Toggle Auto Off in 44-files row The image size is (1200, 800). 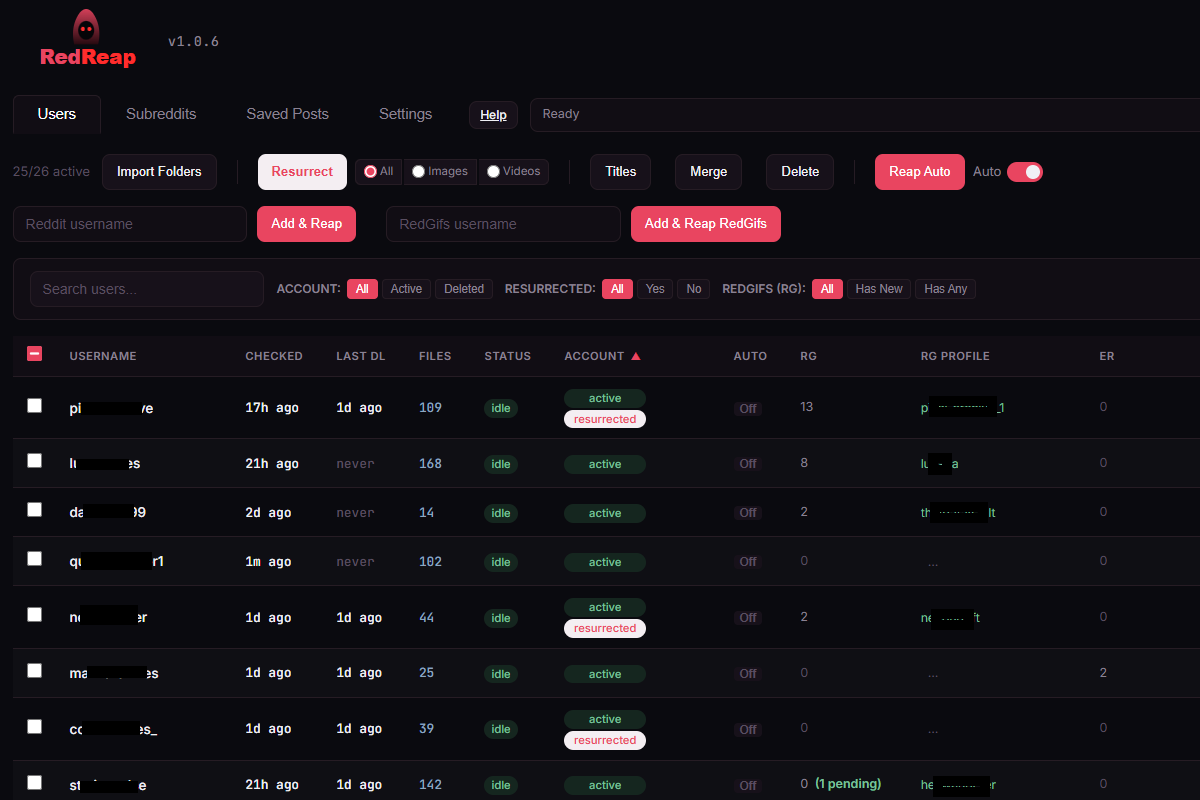748,618
